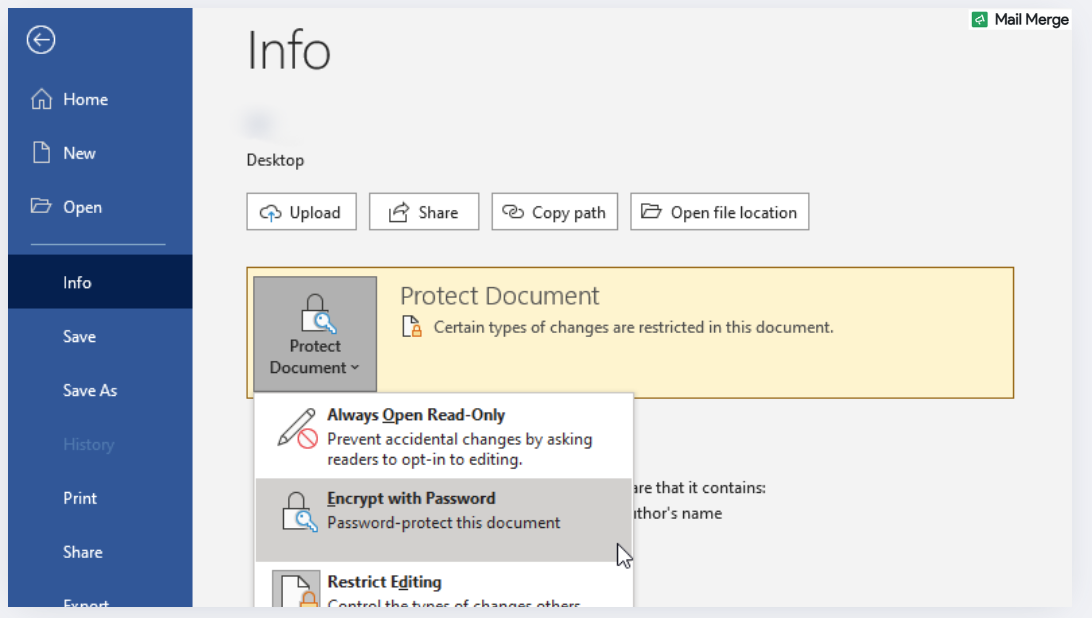Click the Open file location button
The width and height of the screenshot is (1092, 618).
coord(719,212)
